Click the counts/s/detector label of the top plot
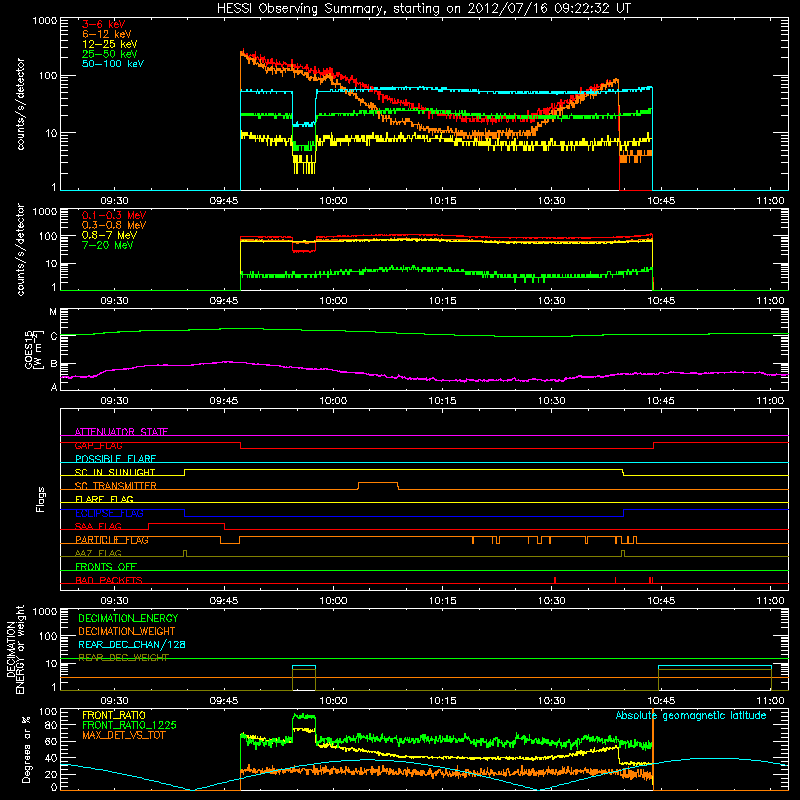 click(x=20, y=104)
